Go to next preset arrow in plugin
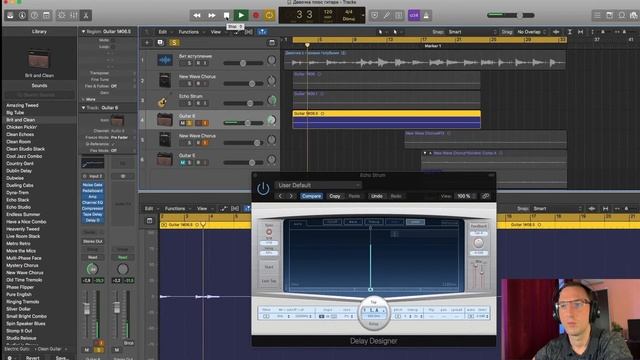This screenshot has width=640, height=360. pyautogui.click(x=291, y=196)
